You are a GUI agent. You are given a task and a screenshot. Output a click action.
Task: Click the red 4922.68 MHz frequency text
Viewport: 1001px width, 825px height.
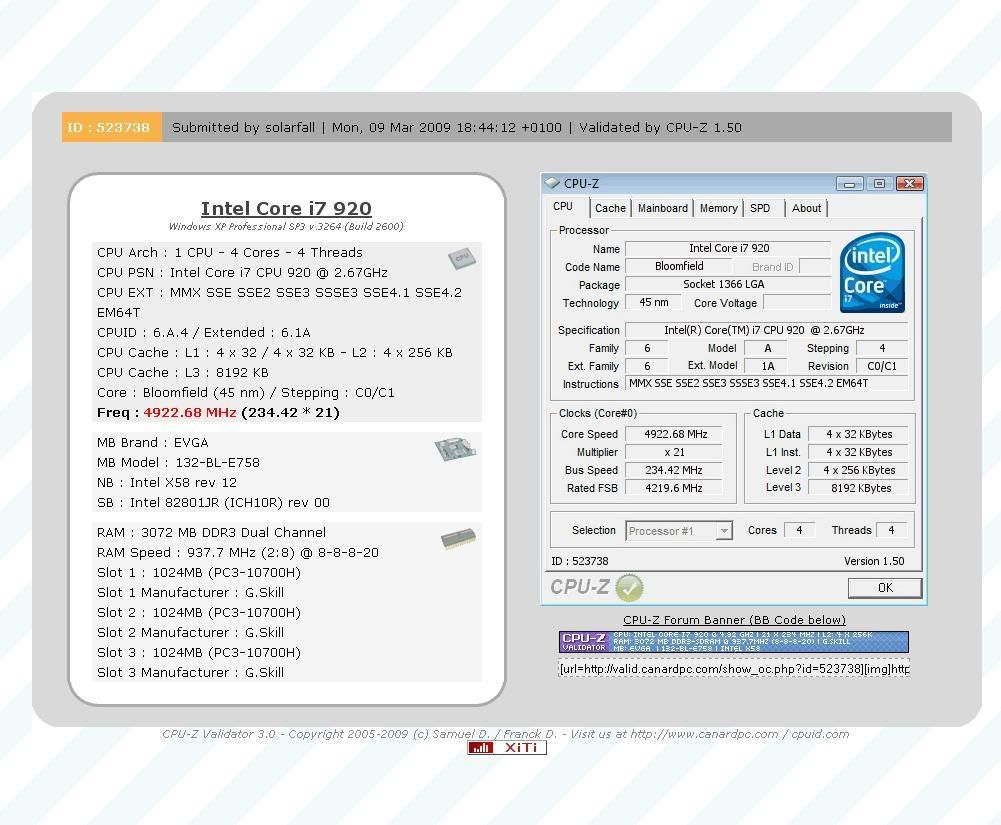pyautogui.click(x=190, y=412)
